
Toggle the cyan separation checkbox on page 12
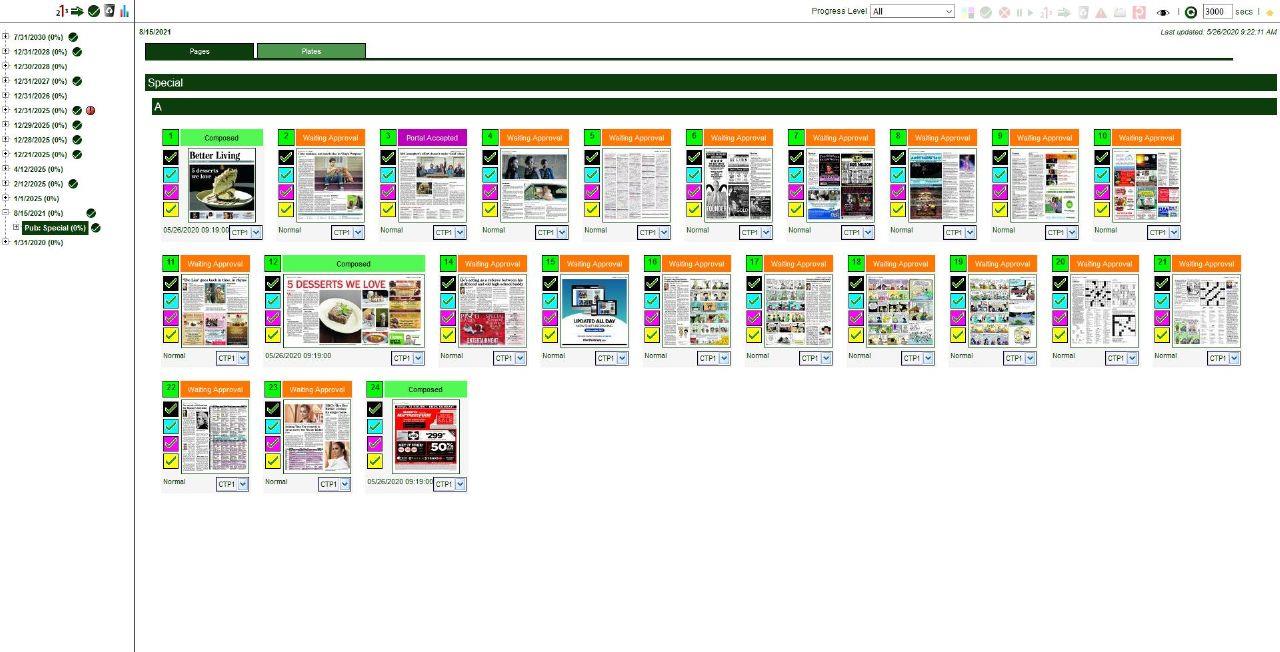pos(273,300)
